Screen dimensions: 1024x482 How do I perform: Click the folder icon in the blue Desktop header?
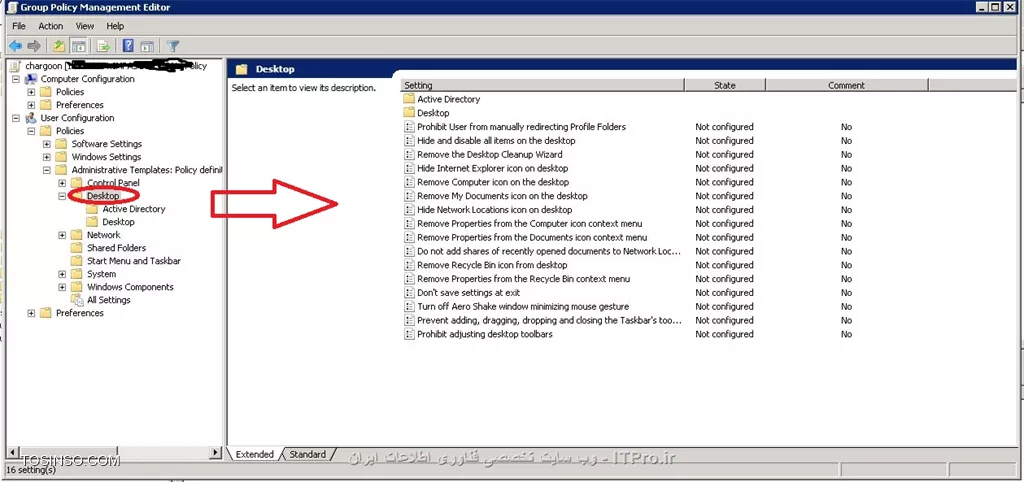click(x=242, y=69)
